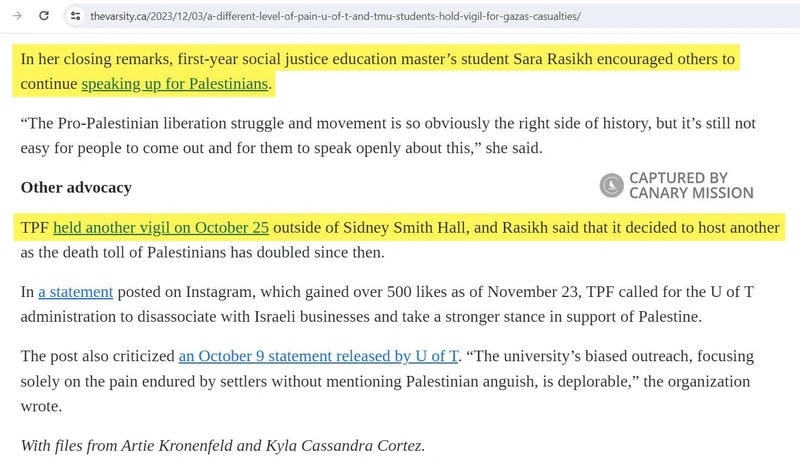Image resolution: width=800 pixels, height=466 pixels.
Task: Click the Canary Mission bird logo
Action: pyautogui.click(x=611, y=185)
